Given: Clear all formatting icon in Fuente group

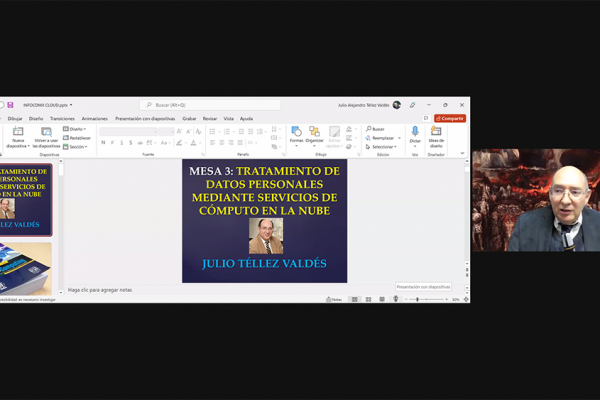Looking at the screenshot, I should [x=198, y=131].
